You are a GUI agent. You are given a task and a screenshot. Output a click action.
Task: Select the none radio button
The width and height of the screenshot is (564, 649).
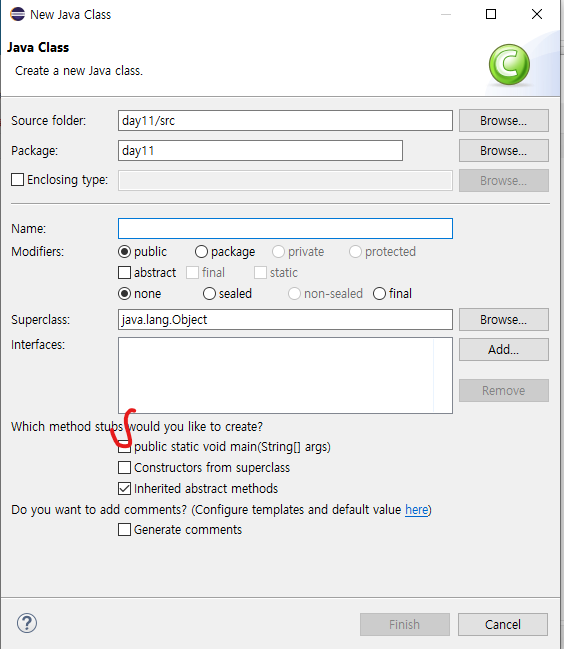tap(124, 293)
